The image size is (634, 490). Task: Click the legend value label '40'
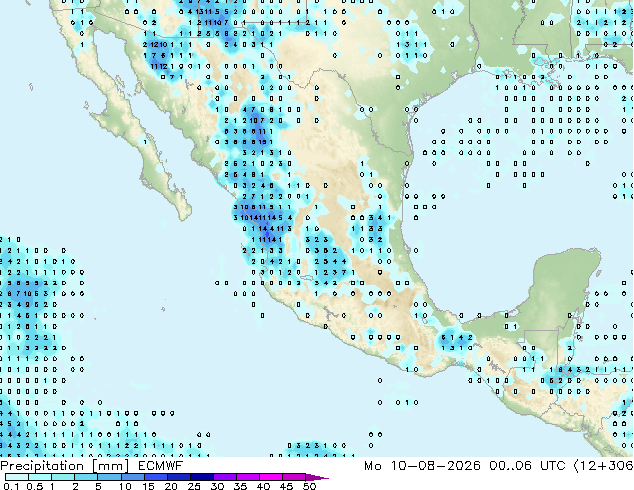[263, 486]
